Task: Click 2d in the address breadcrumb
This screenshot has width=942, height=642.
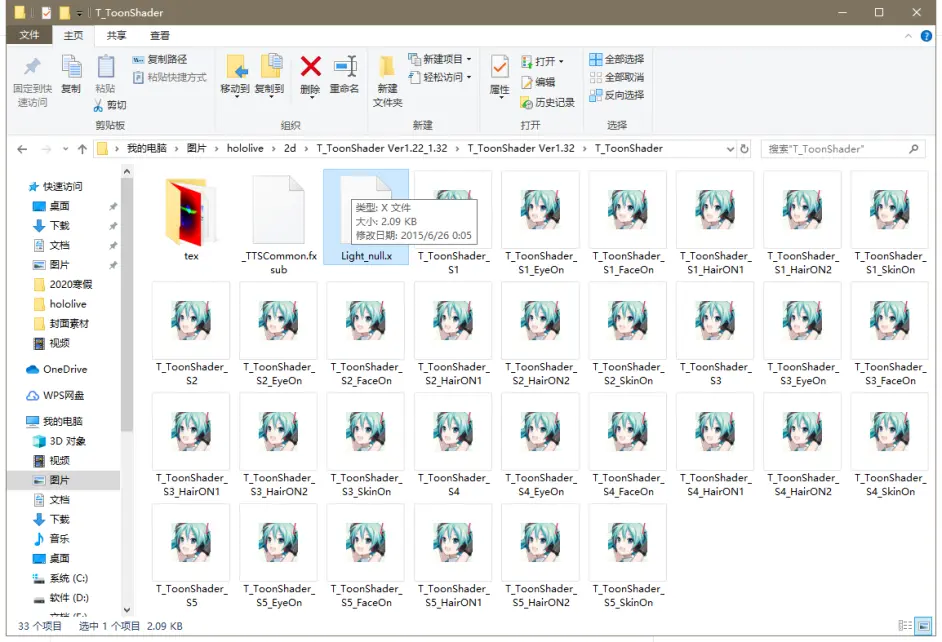Action: pos(290,148)
